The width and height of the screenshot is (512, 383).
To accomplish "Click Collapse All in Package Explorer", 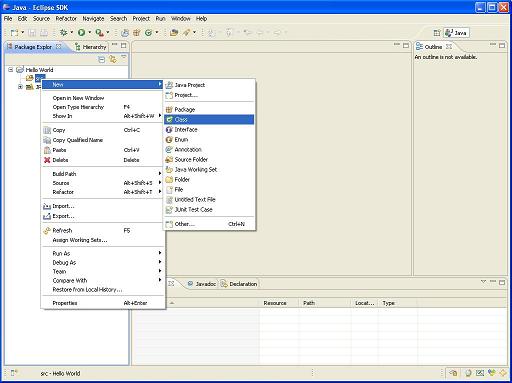I will (102, 60).
